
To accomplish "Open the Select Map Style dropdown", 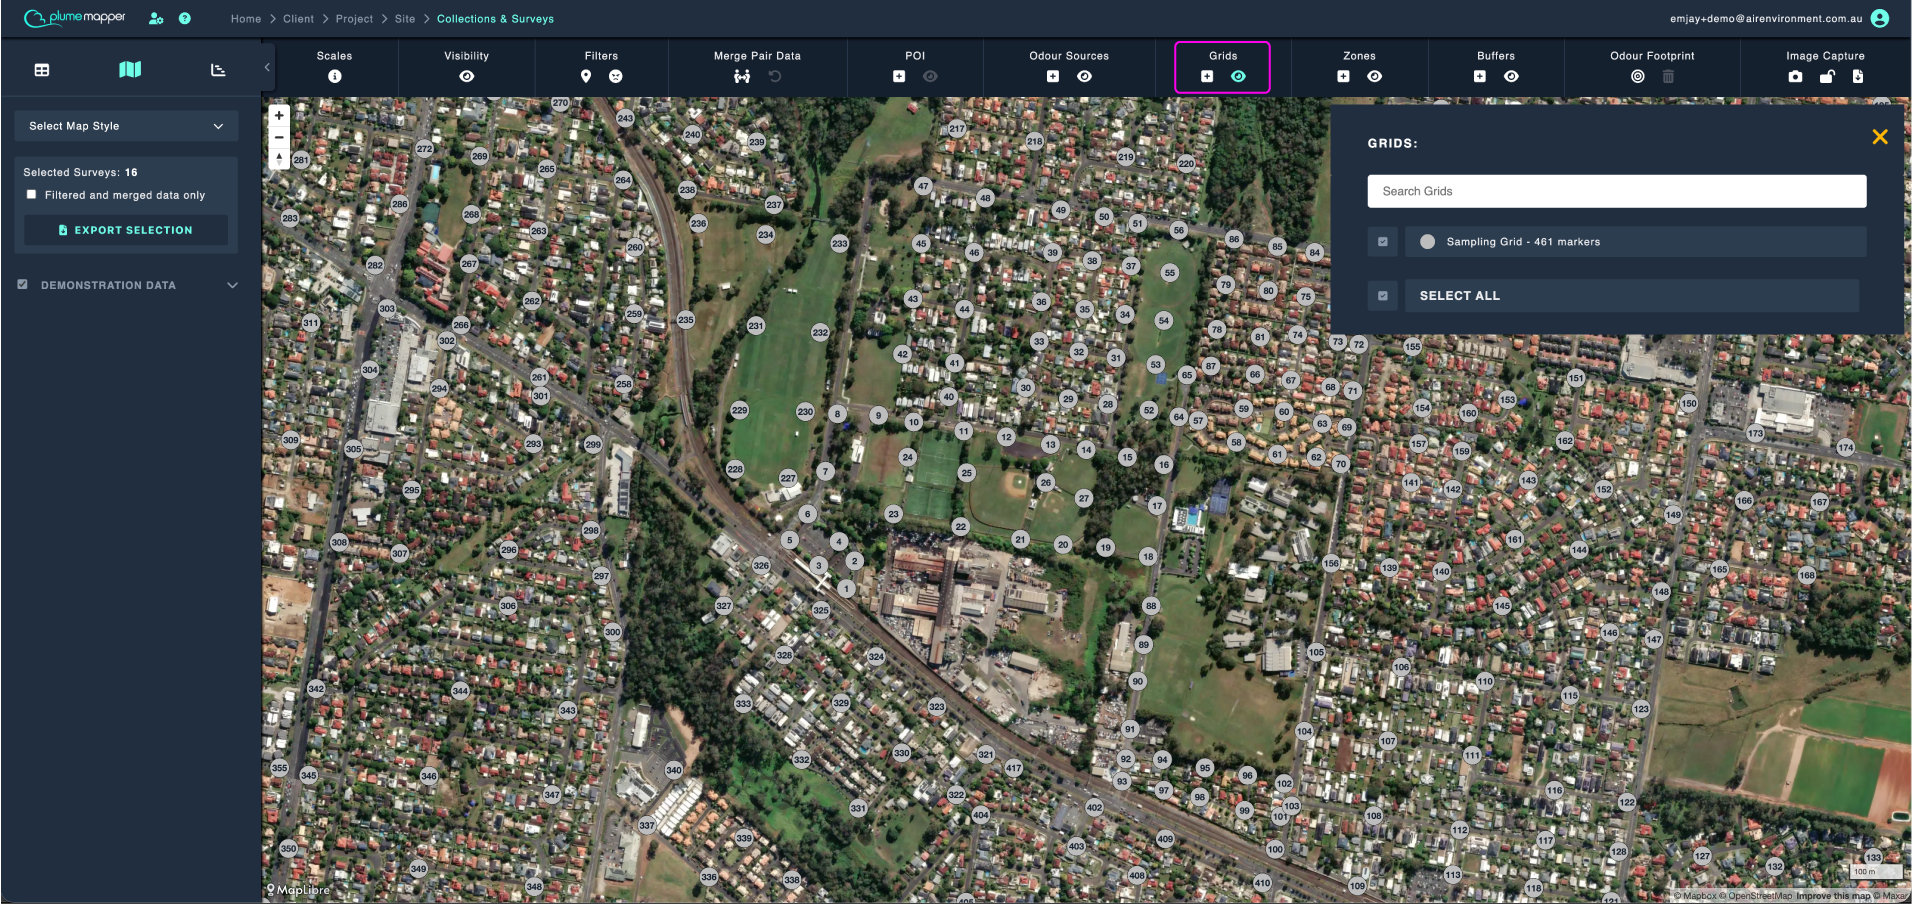I will coord(126,126).
